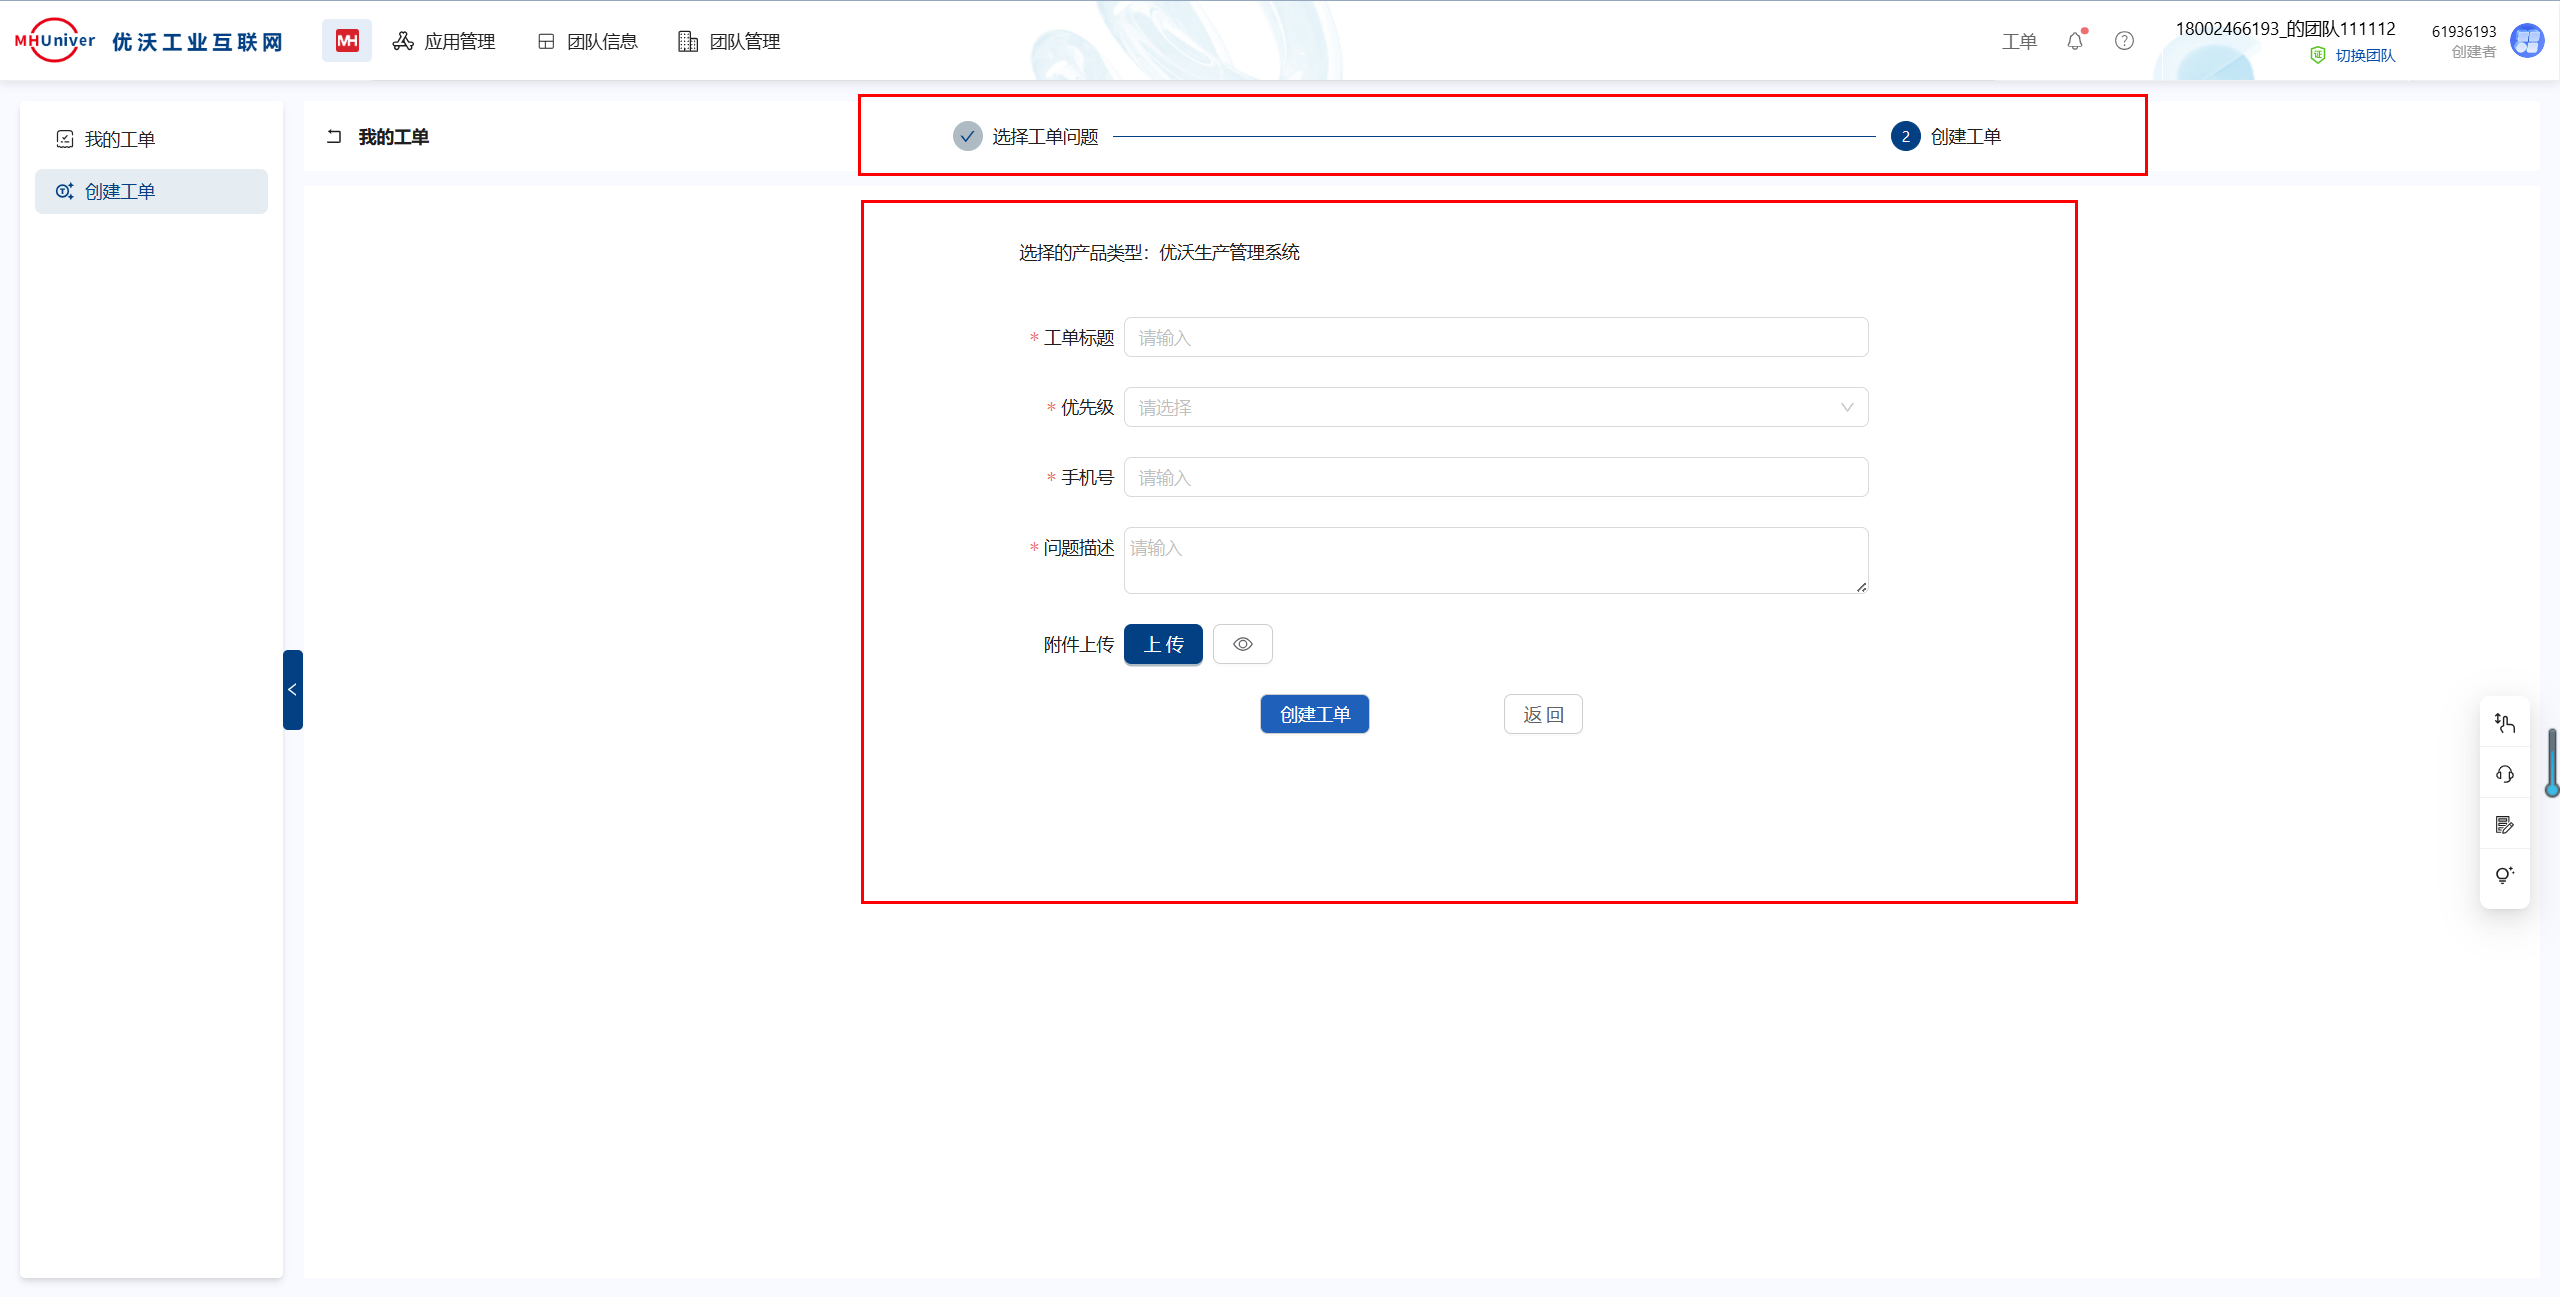Select 我的工单 in the sidebar
This screenshot has width=2560, height=1297.
(x=120, y=139)
